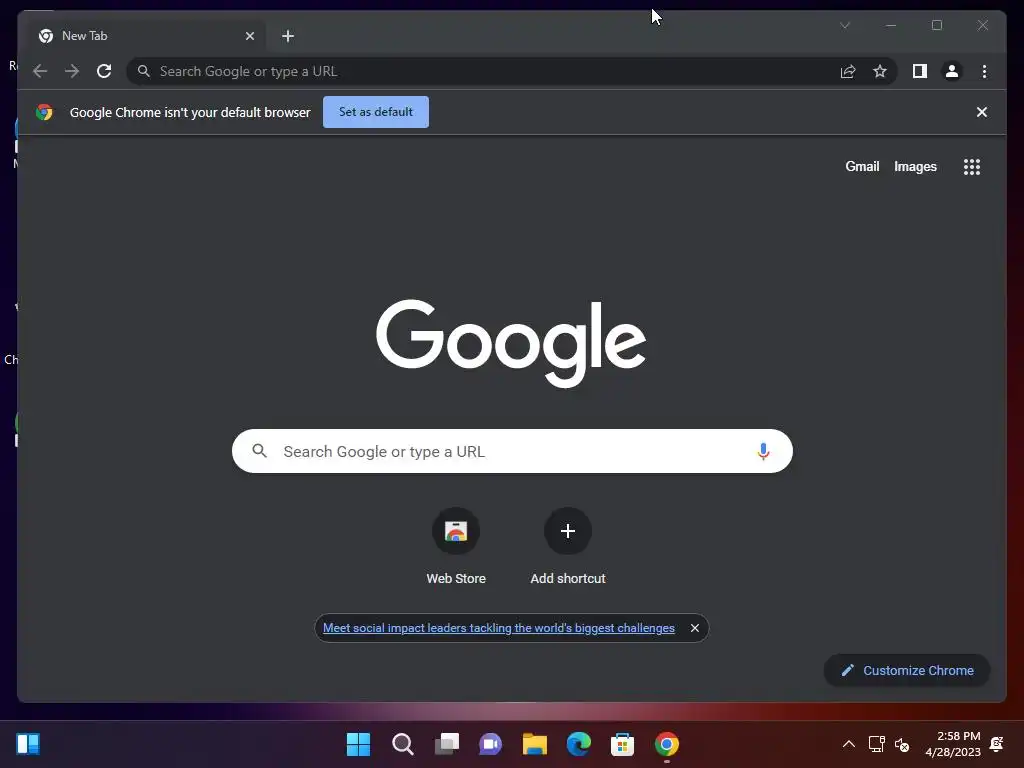
Task: Dismiss the social impact promo
Action: coord(695,628)
